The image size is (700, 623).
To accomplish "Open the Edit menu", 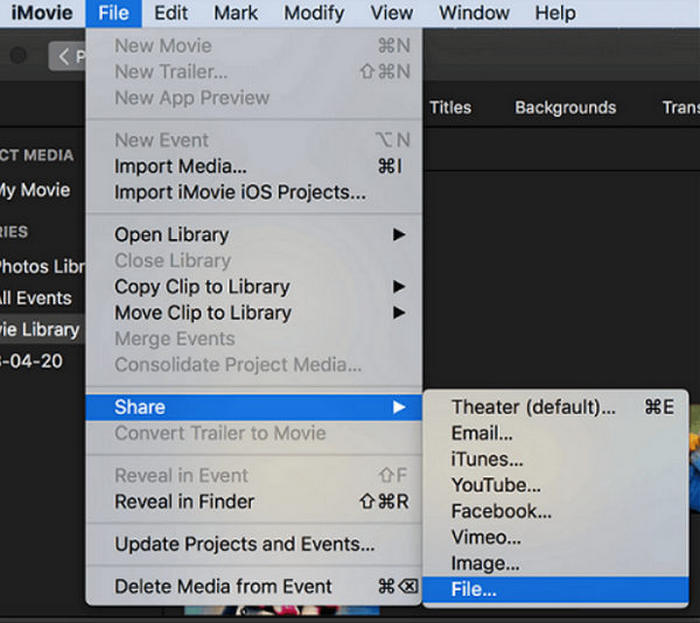I will pos(171,13).
